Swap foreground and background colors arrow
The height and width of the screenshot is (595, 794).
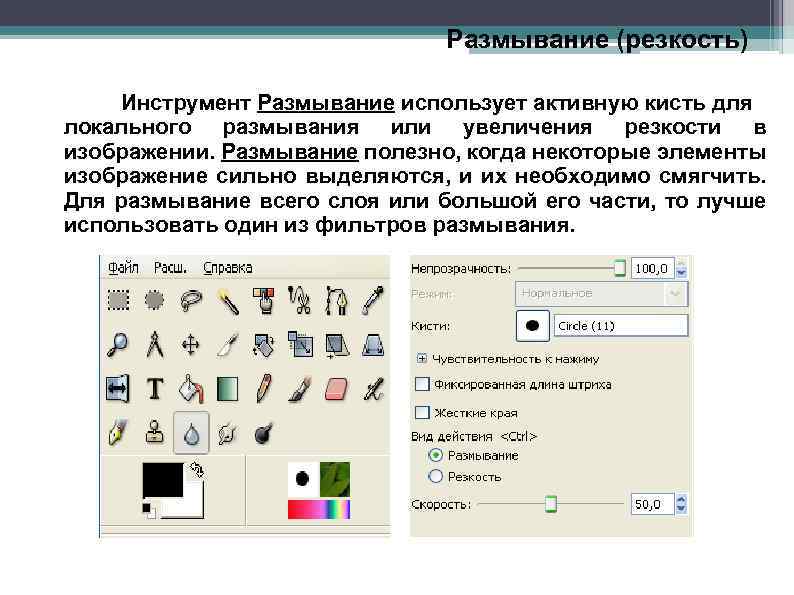[197, 470]
